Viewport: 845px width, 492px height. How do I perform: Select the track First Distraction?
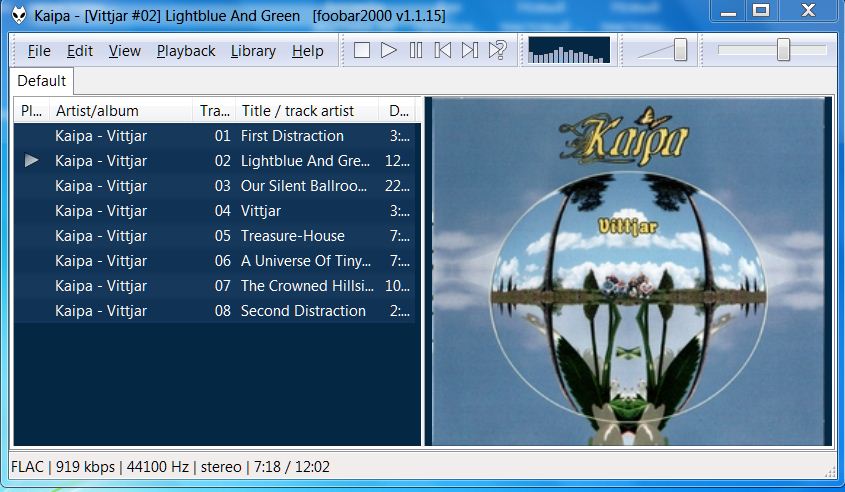tap(292, 136)
